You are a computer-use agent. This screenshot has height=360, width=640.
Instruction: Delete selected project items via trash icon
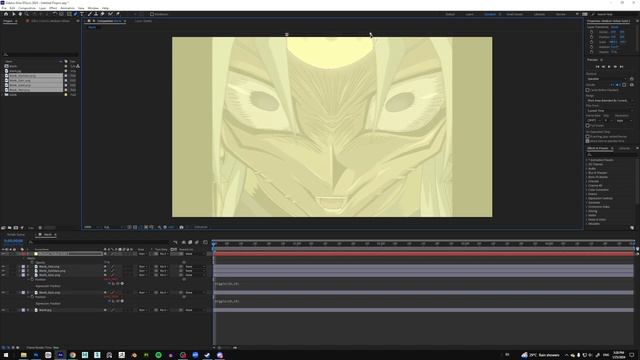pyautogui.click(x=40, y=227)
